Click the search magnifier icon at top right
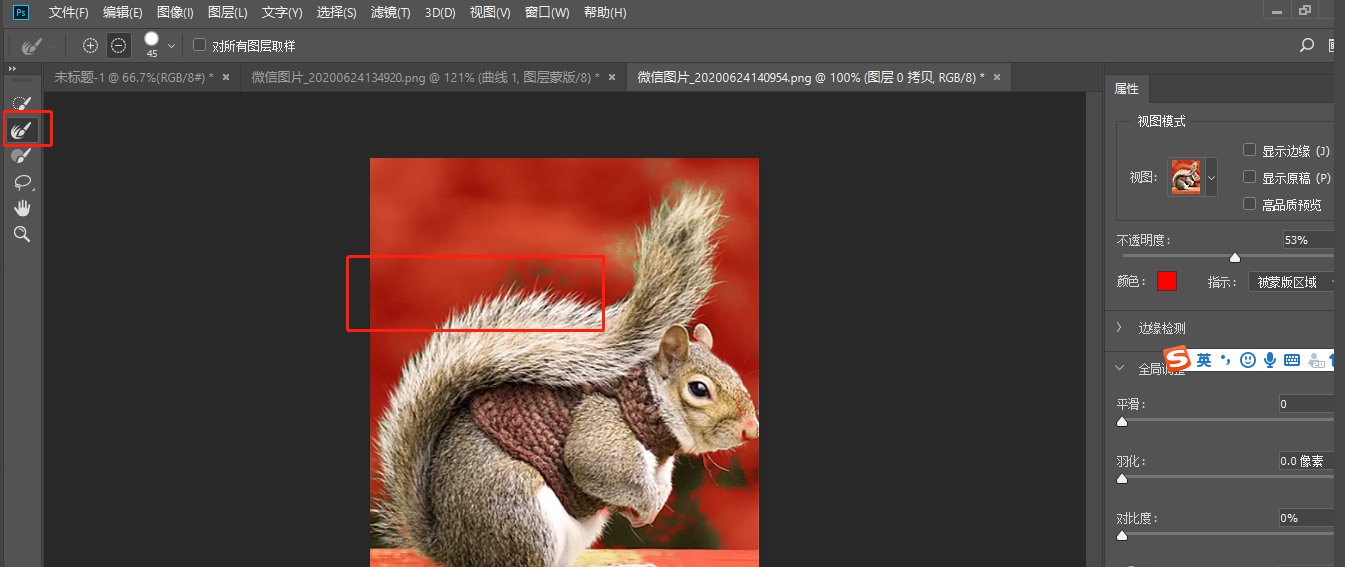 (1306, 45)
